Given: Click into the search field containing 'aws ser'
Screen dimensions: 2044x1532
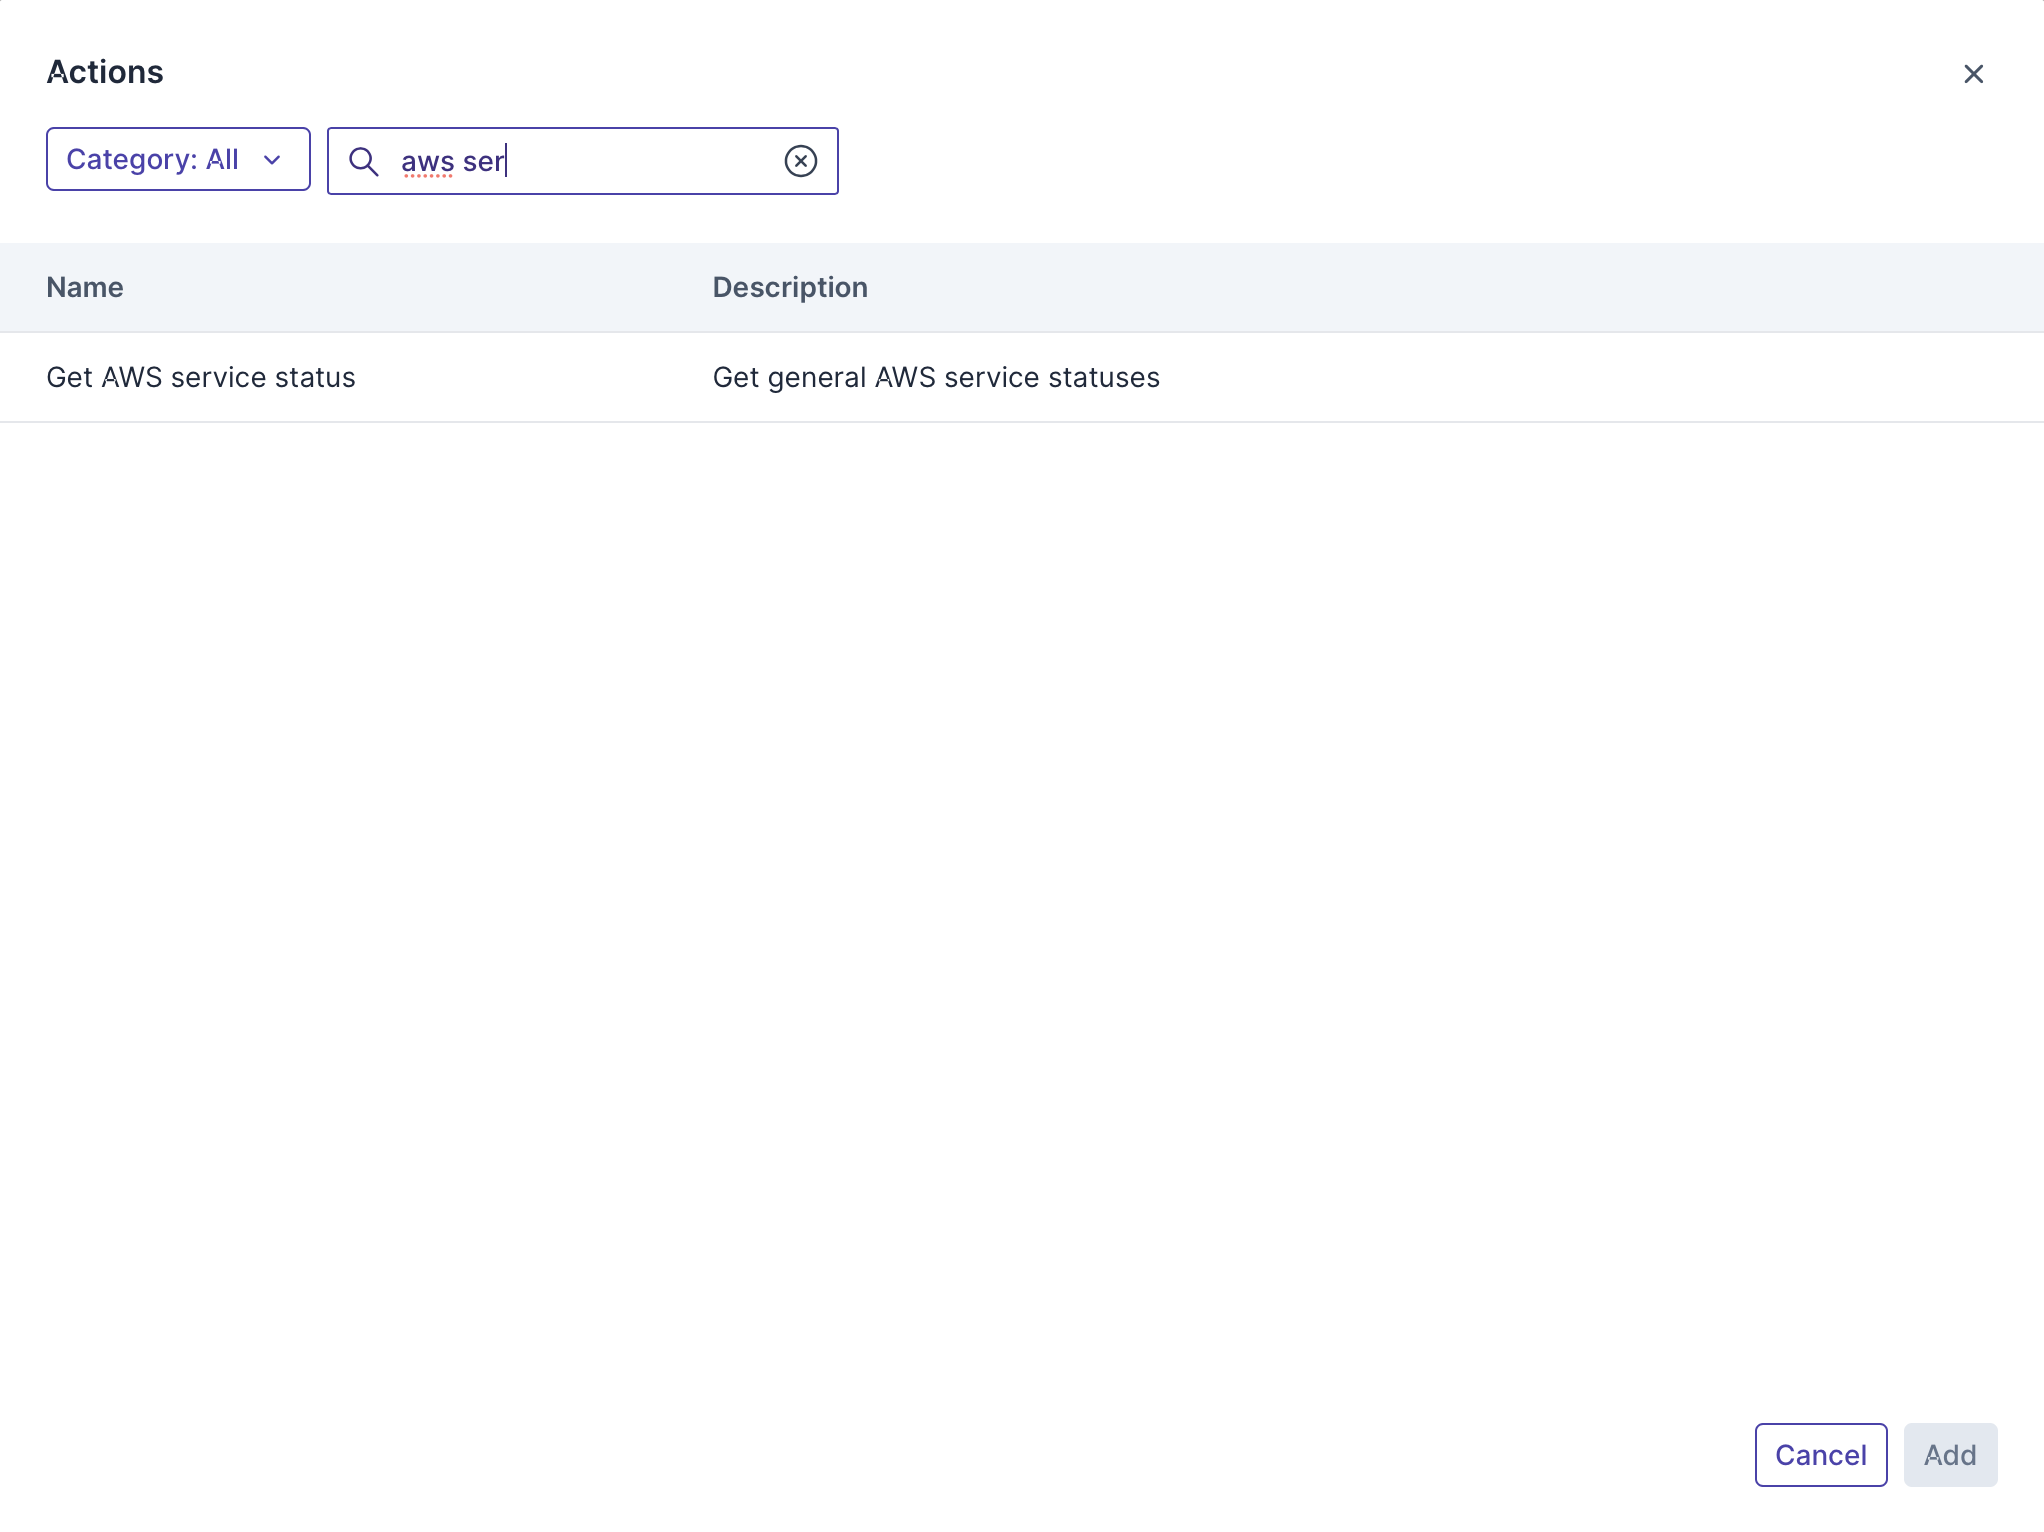Looking at the screenshot, I should click(583, 161).
